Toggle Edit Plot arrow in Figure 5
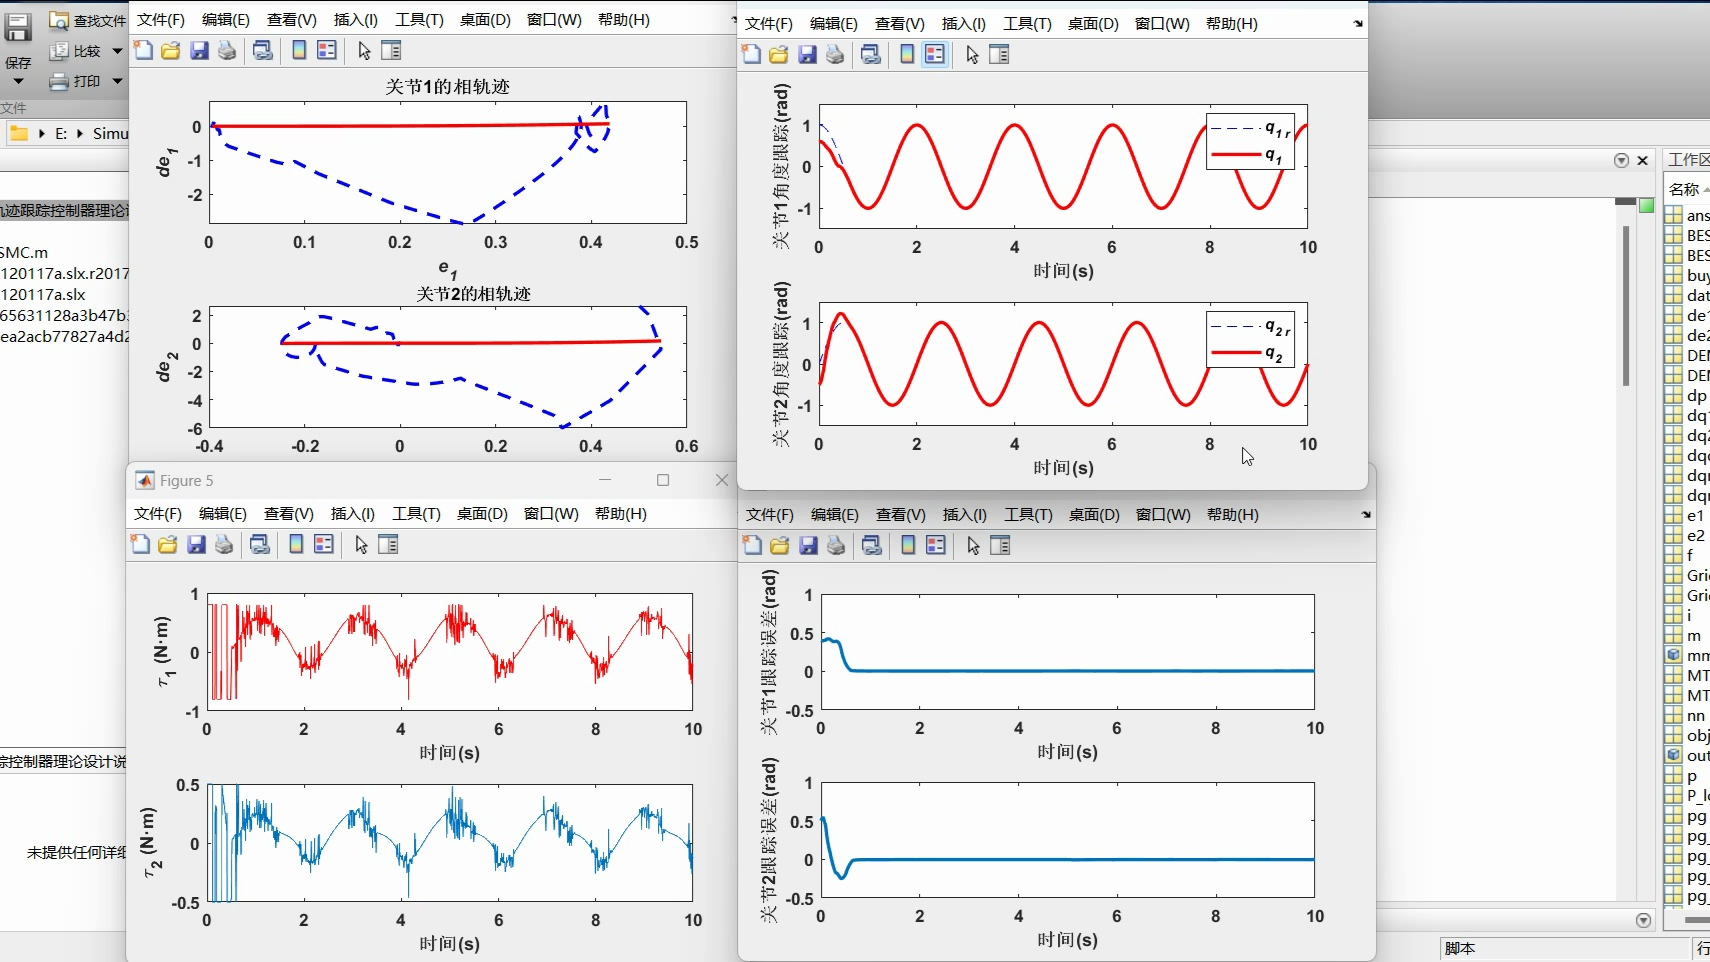This screenshot has height=962, width=1710. [361, 544]
